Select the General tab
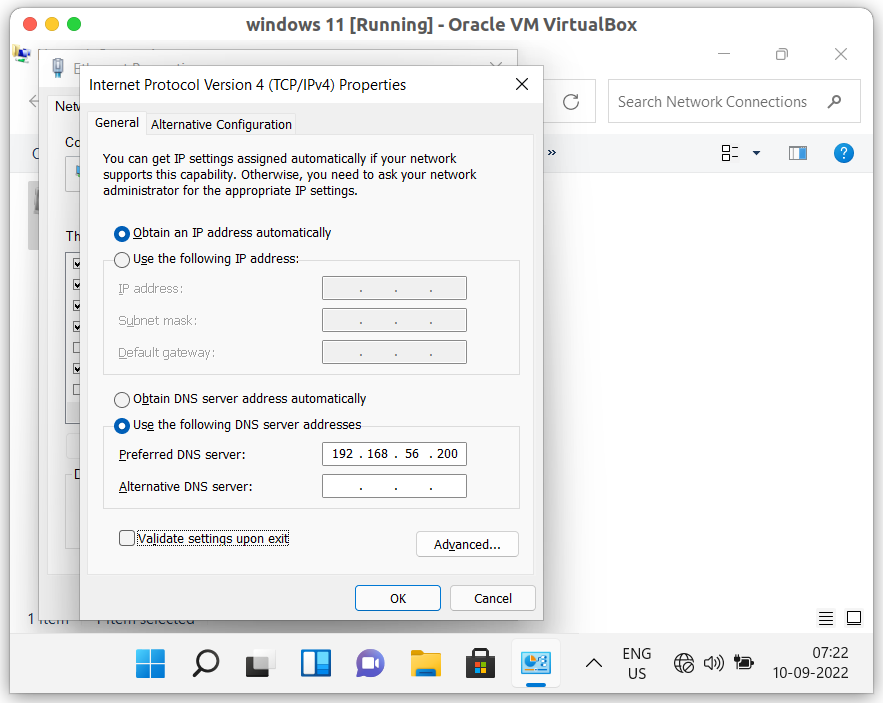The image size is (883, 703). tap(117, 123)
